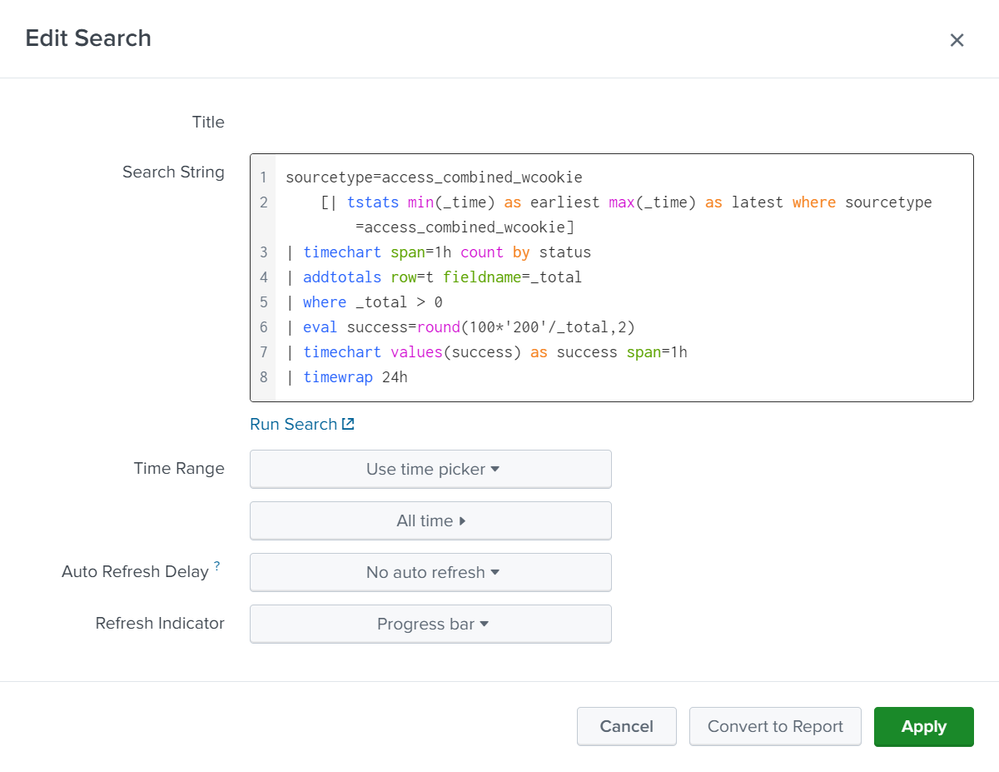Click the Run Search link
The image size is (999, 772).
point(292,423)
